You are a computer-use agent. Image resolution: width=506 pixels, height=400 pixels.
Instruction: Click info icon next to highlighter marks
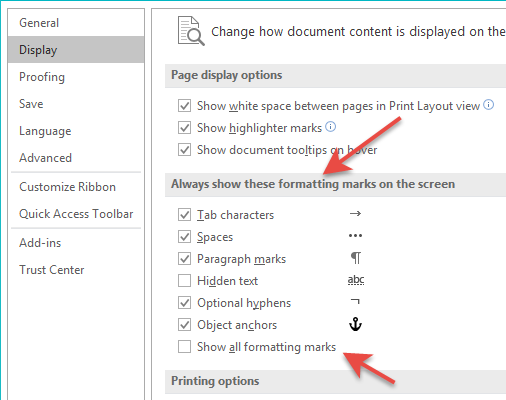point(330,127)
